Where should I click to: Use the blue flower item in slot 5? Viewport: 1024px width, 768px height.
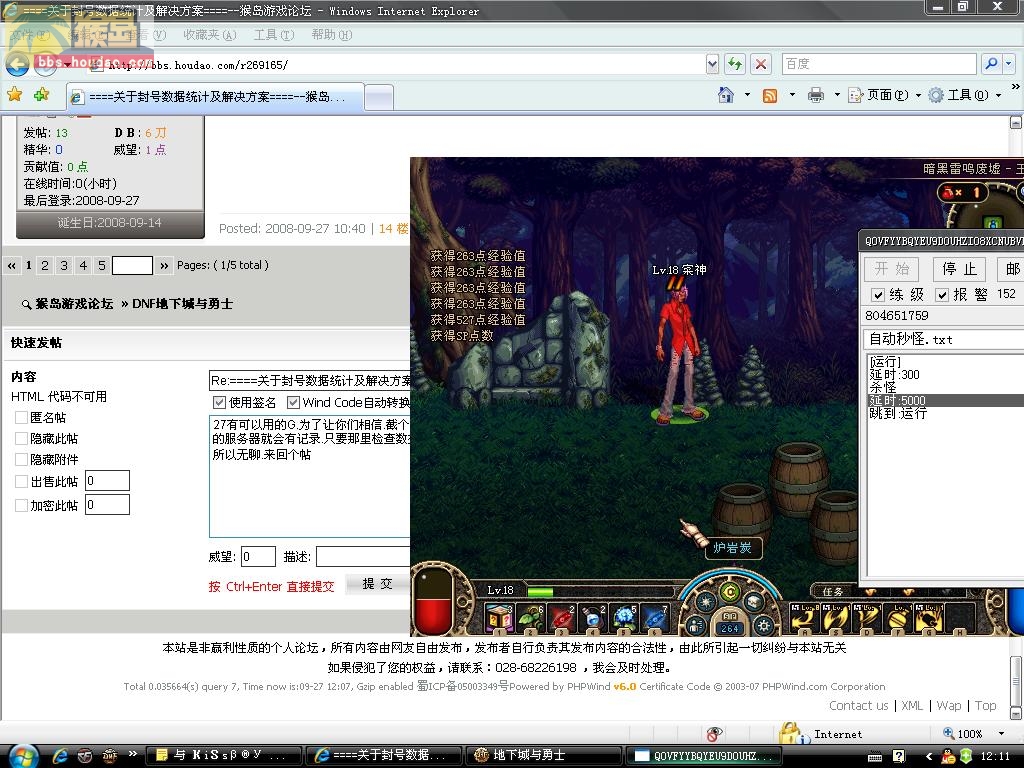[624, 618]
